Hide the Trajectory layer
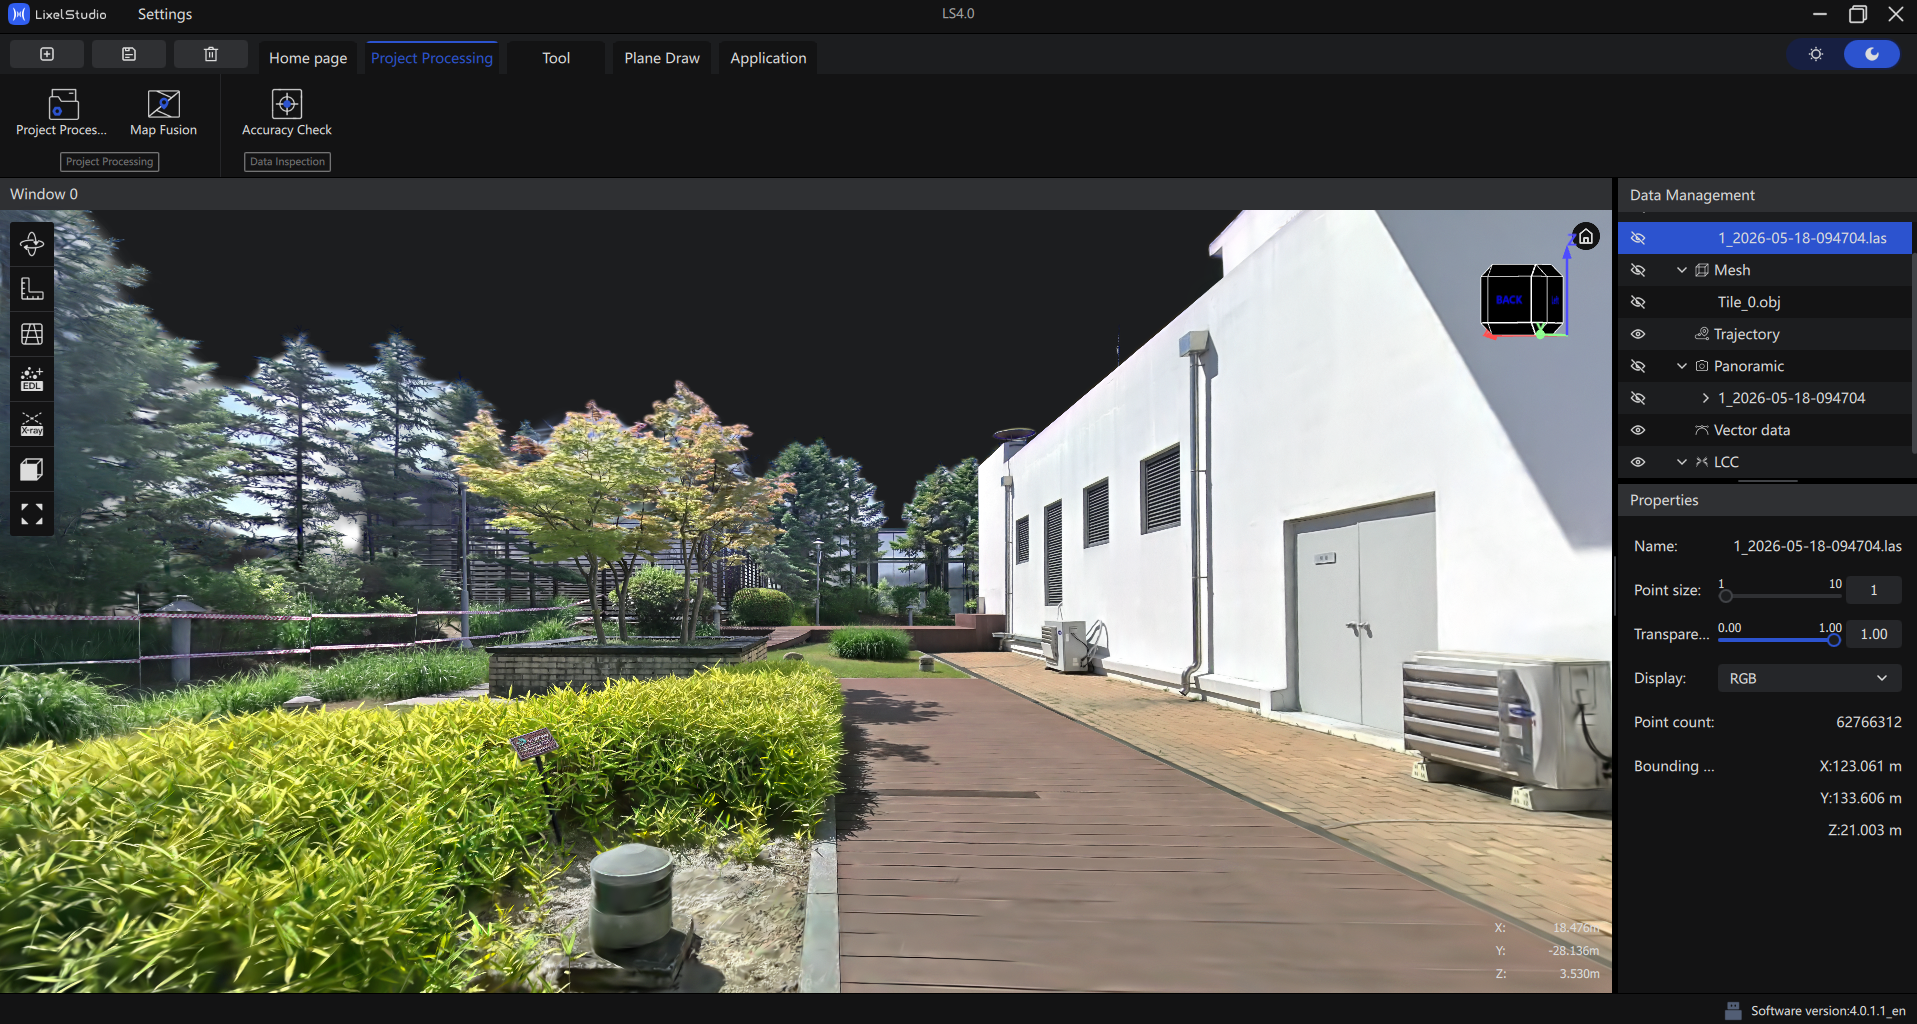The image size is (1917, 1024). tap(1638, 334)
